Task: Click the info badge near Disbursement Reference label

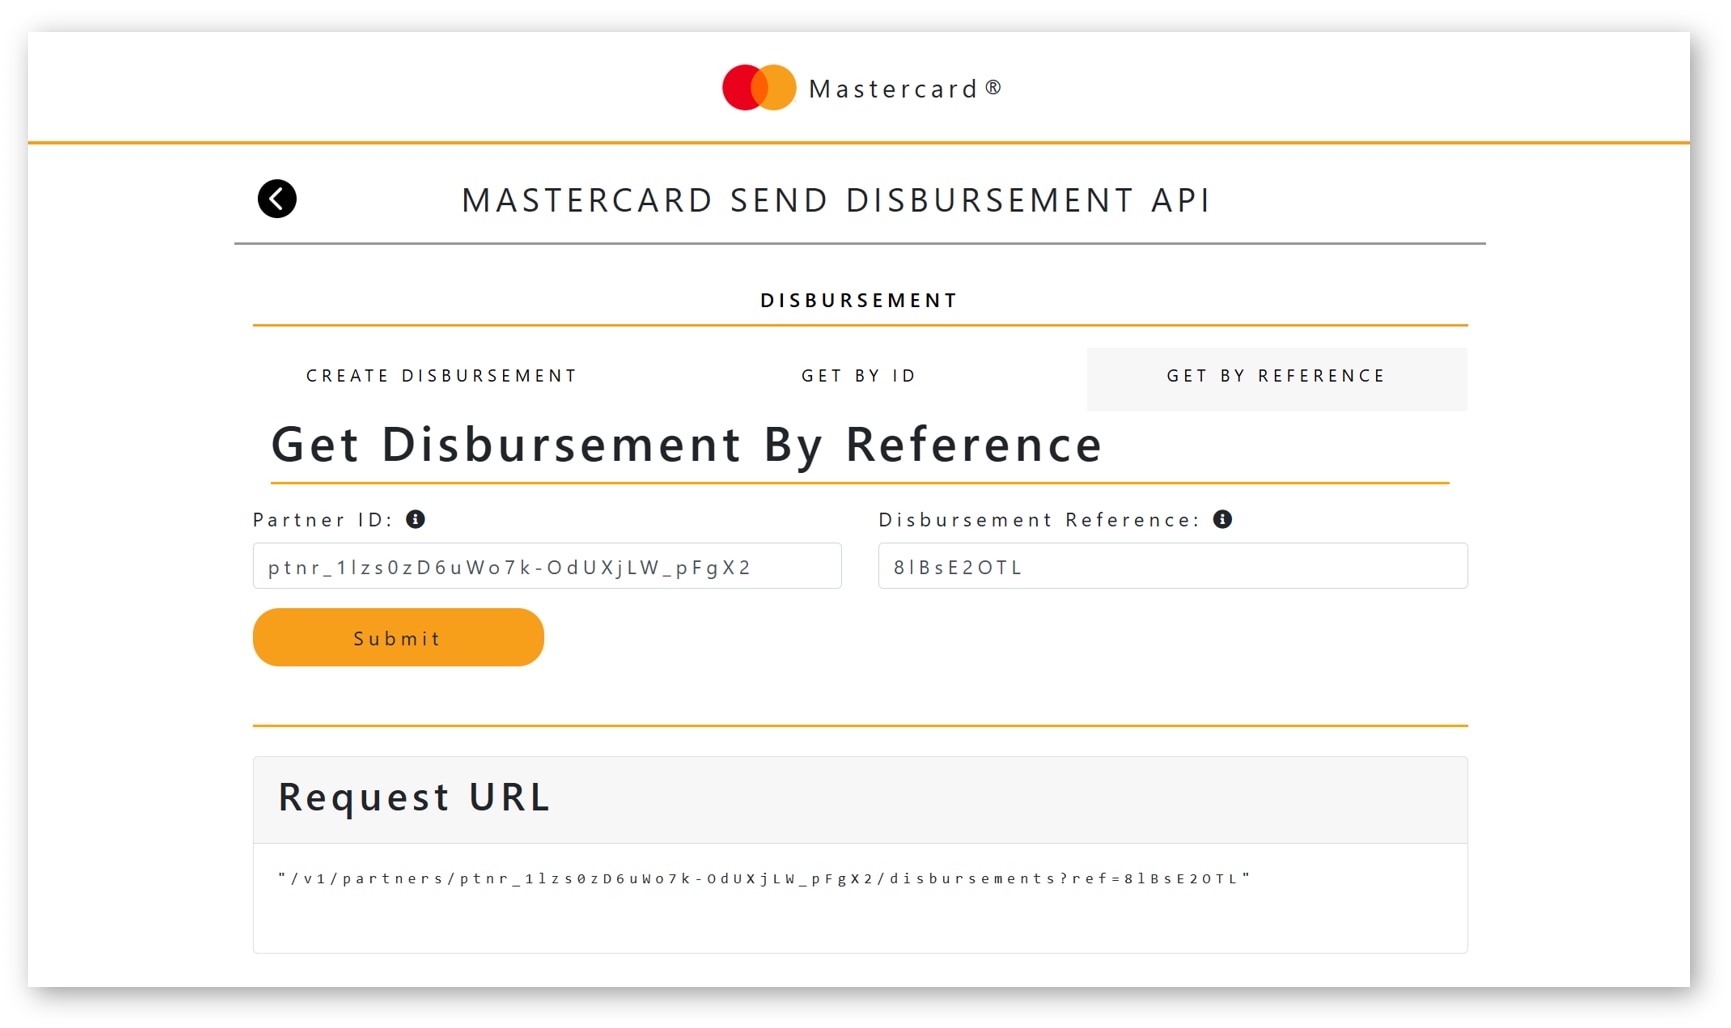Action: click(1224, 519)
